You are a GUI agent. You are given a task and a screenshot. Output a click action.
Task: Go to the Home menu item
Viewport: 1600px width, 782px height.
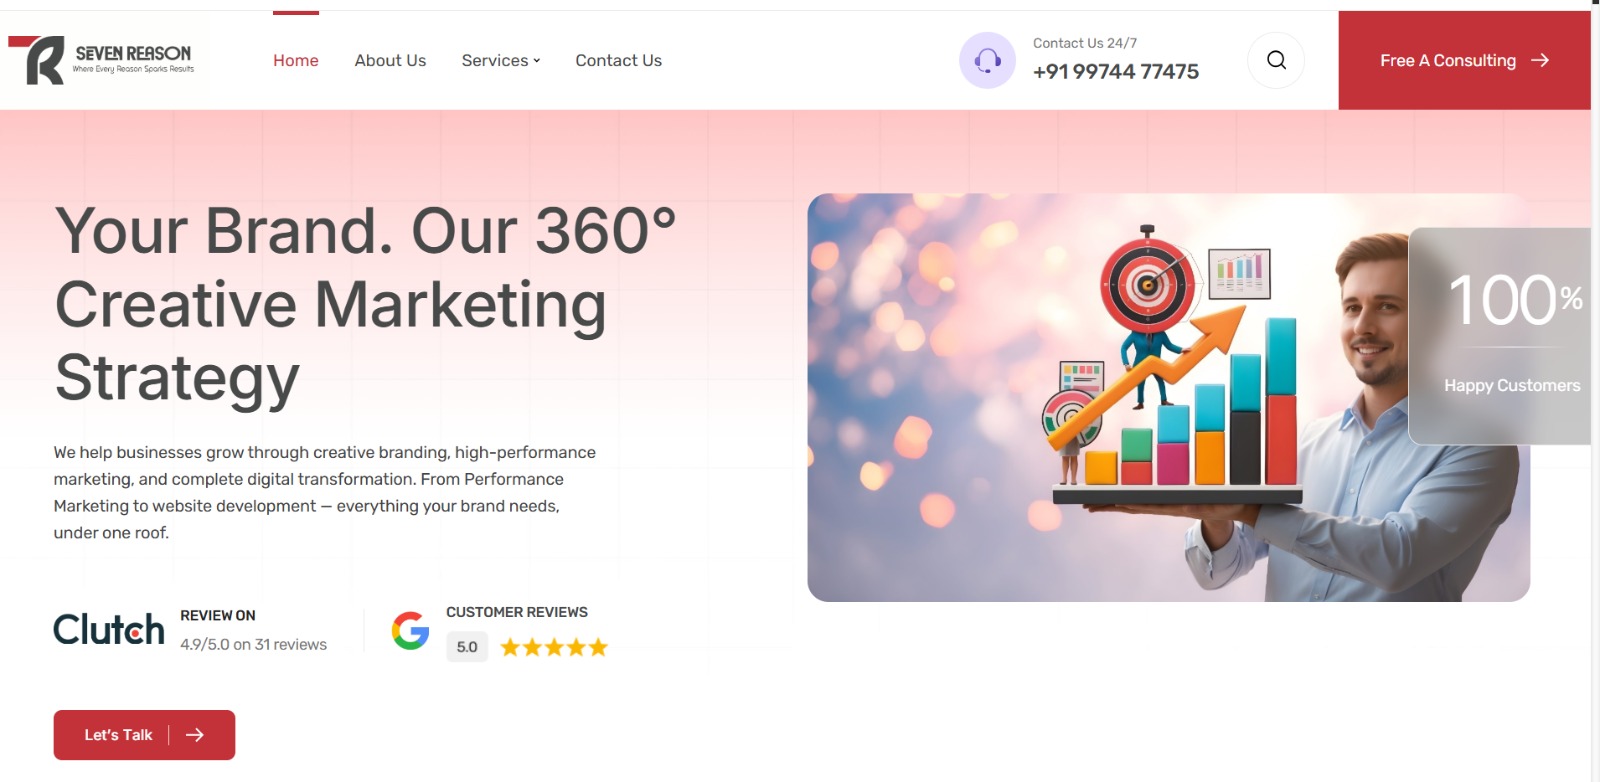coord(295,60)
